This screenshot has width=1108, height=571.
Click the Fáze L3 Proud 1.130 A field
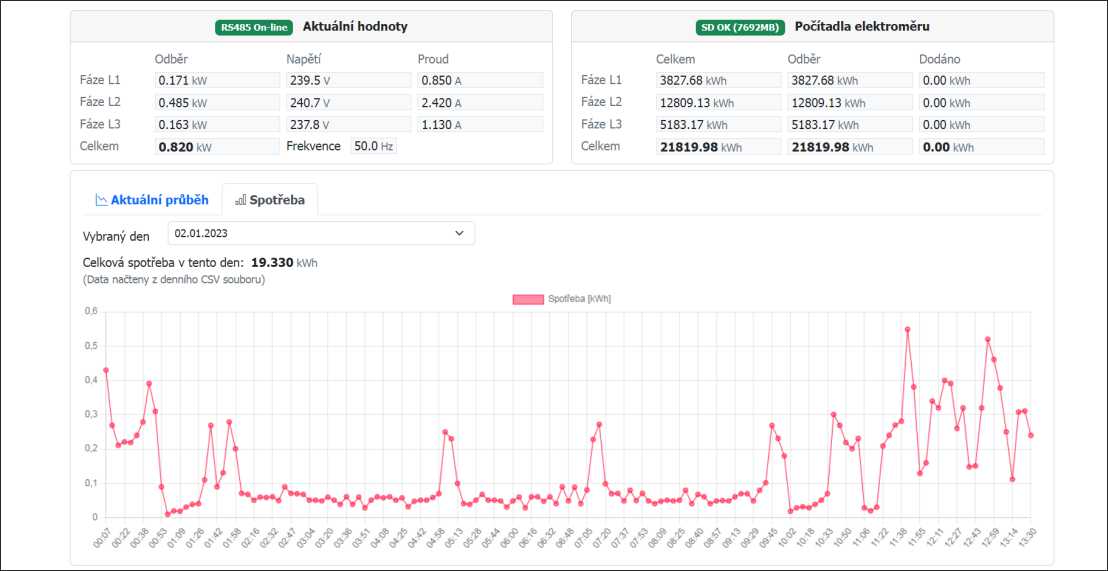point(480,125)
